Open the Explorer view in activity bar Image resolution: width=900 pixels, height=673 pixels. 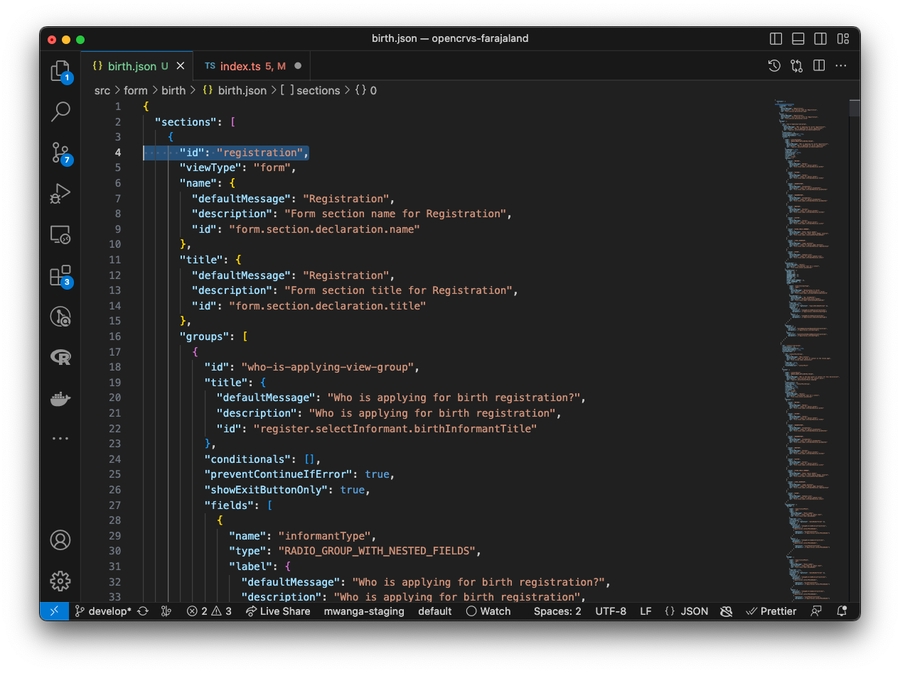pos(60,71)
